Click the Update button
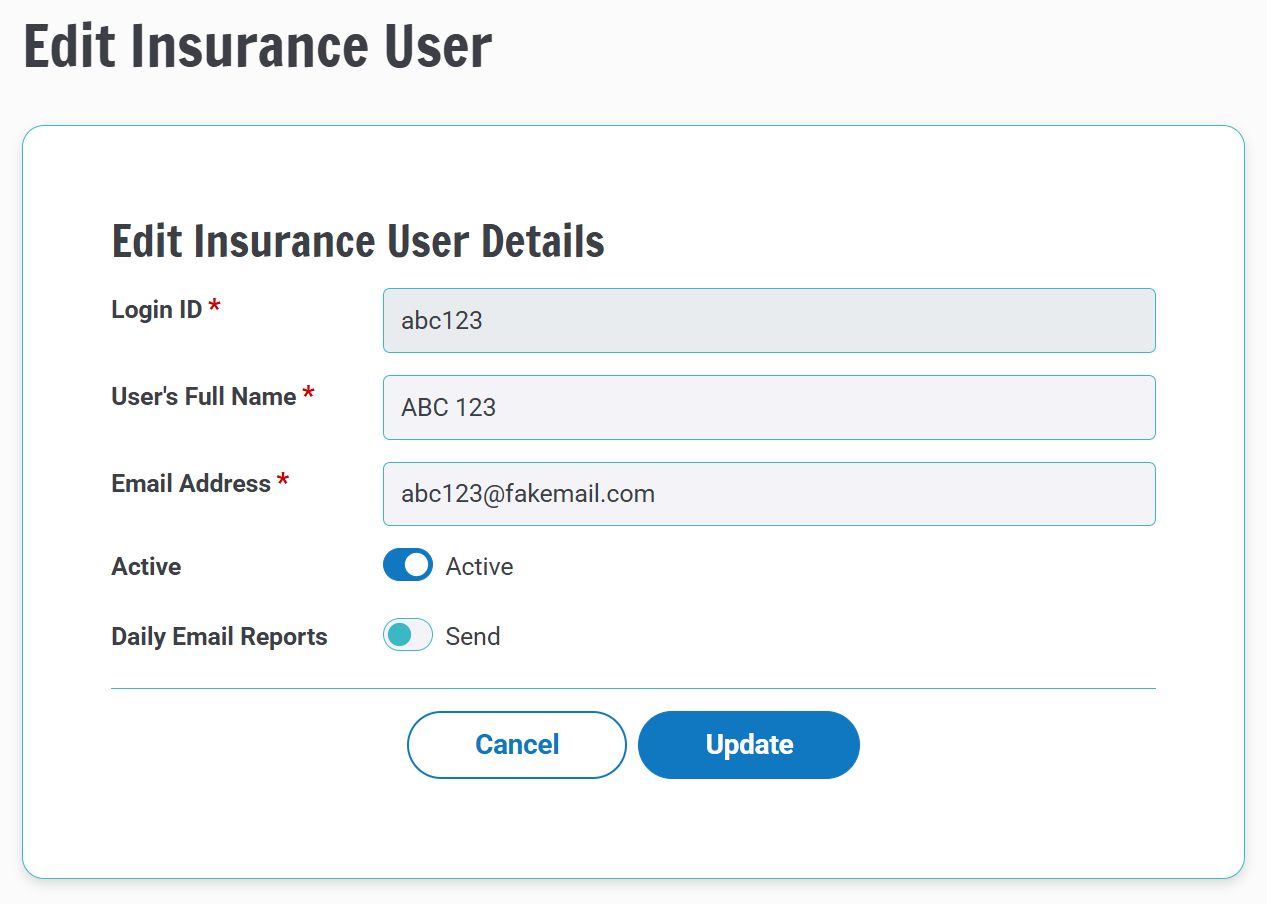The image size is (1267, 904). (748, 744)
